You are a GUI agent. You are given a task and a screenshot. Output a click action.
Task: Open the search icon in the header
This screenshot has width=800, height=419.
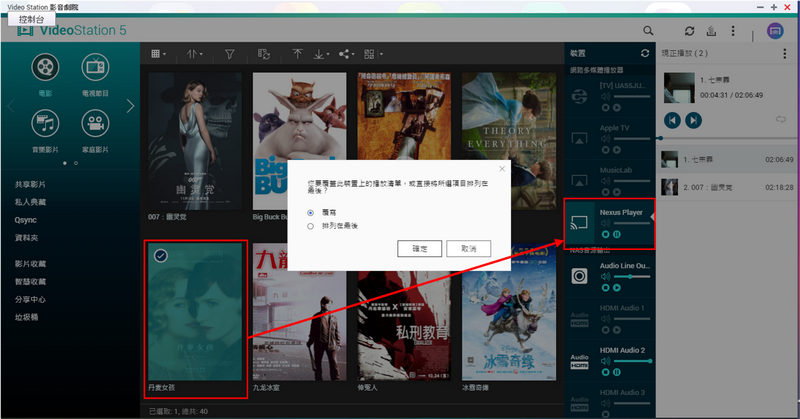coord(648,31)
